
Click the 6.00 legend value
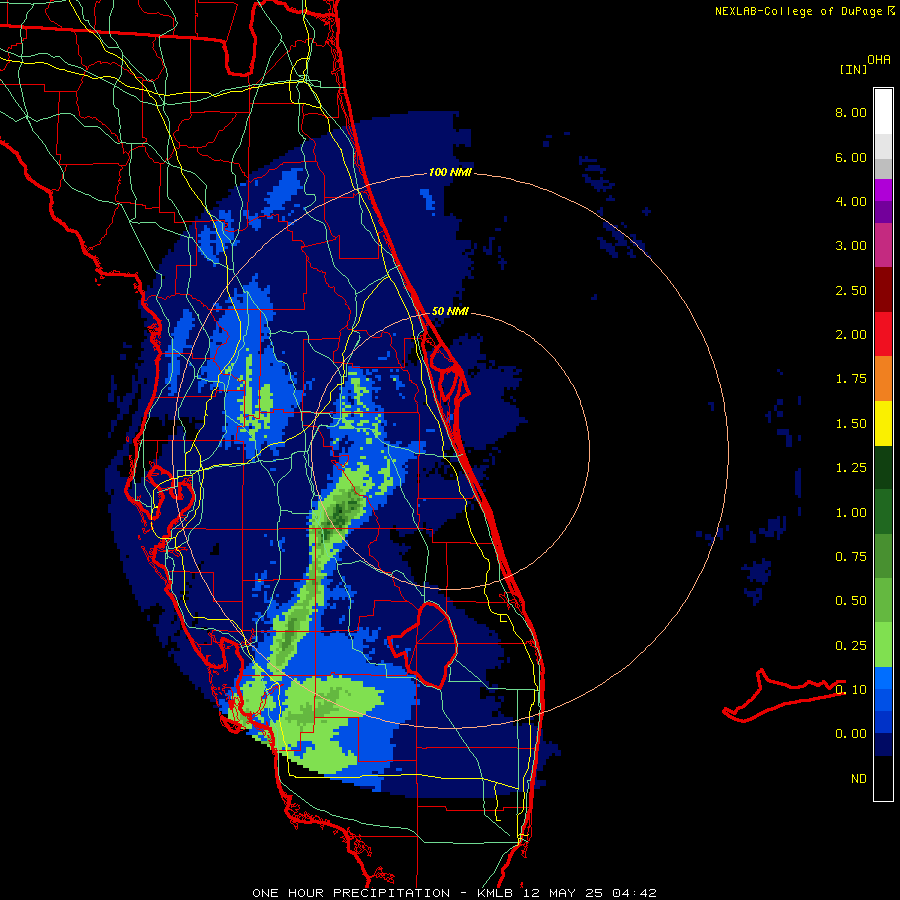[851, 157]
